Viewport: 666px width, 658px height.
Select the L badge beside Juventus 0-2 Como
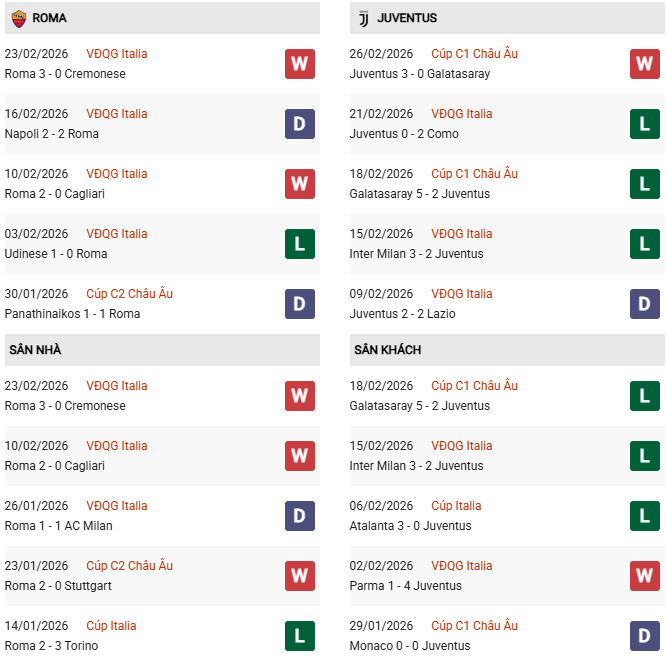tap(644, 124)
